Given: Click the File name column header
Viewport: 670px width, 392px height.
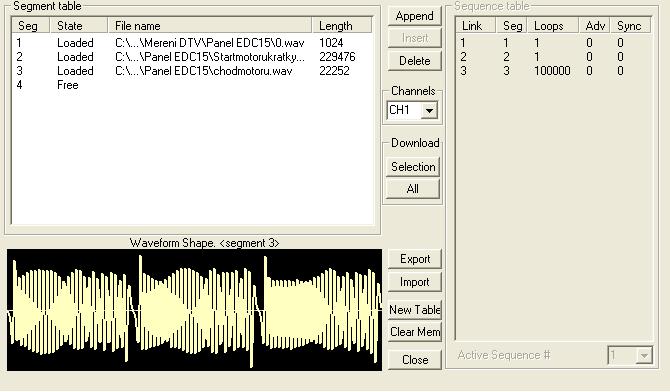Looking at the screenshot, I should (210, 26).
